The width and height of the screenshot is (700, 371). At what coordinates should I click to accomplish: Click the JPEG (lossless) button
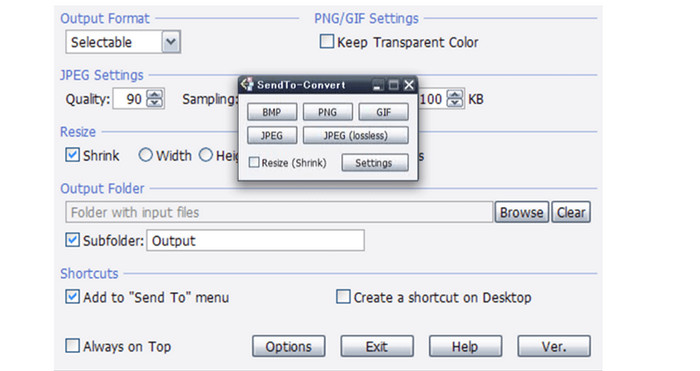click(355, 135)
